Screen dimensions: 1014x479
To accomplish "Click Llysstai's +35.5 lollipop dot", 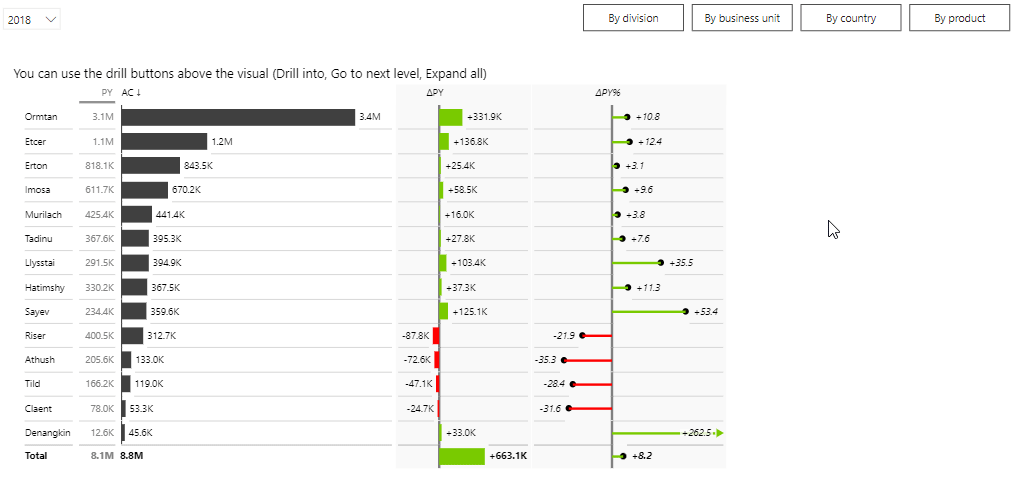I will click(662, 263).
